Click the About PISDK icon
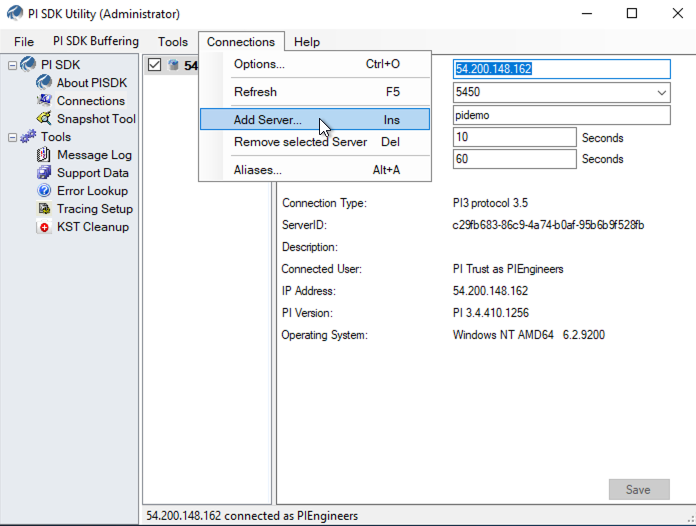The width and height of the screenshot is (696, 526). (44, 83)
